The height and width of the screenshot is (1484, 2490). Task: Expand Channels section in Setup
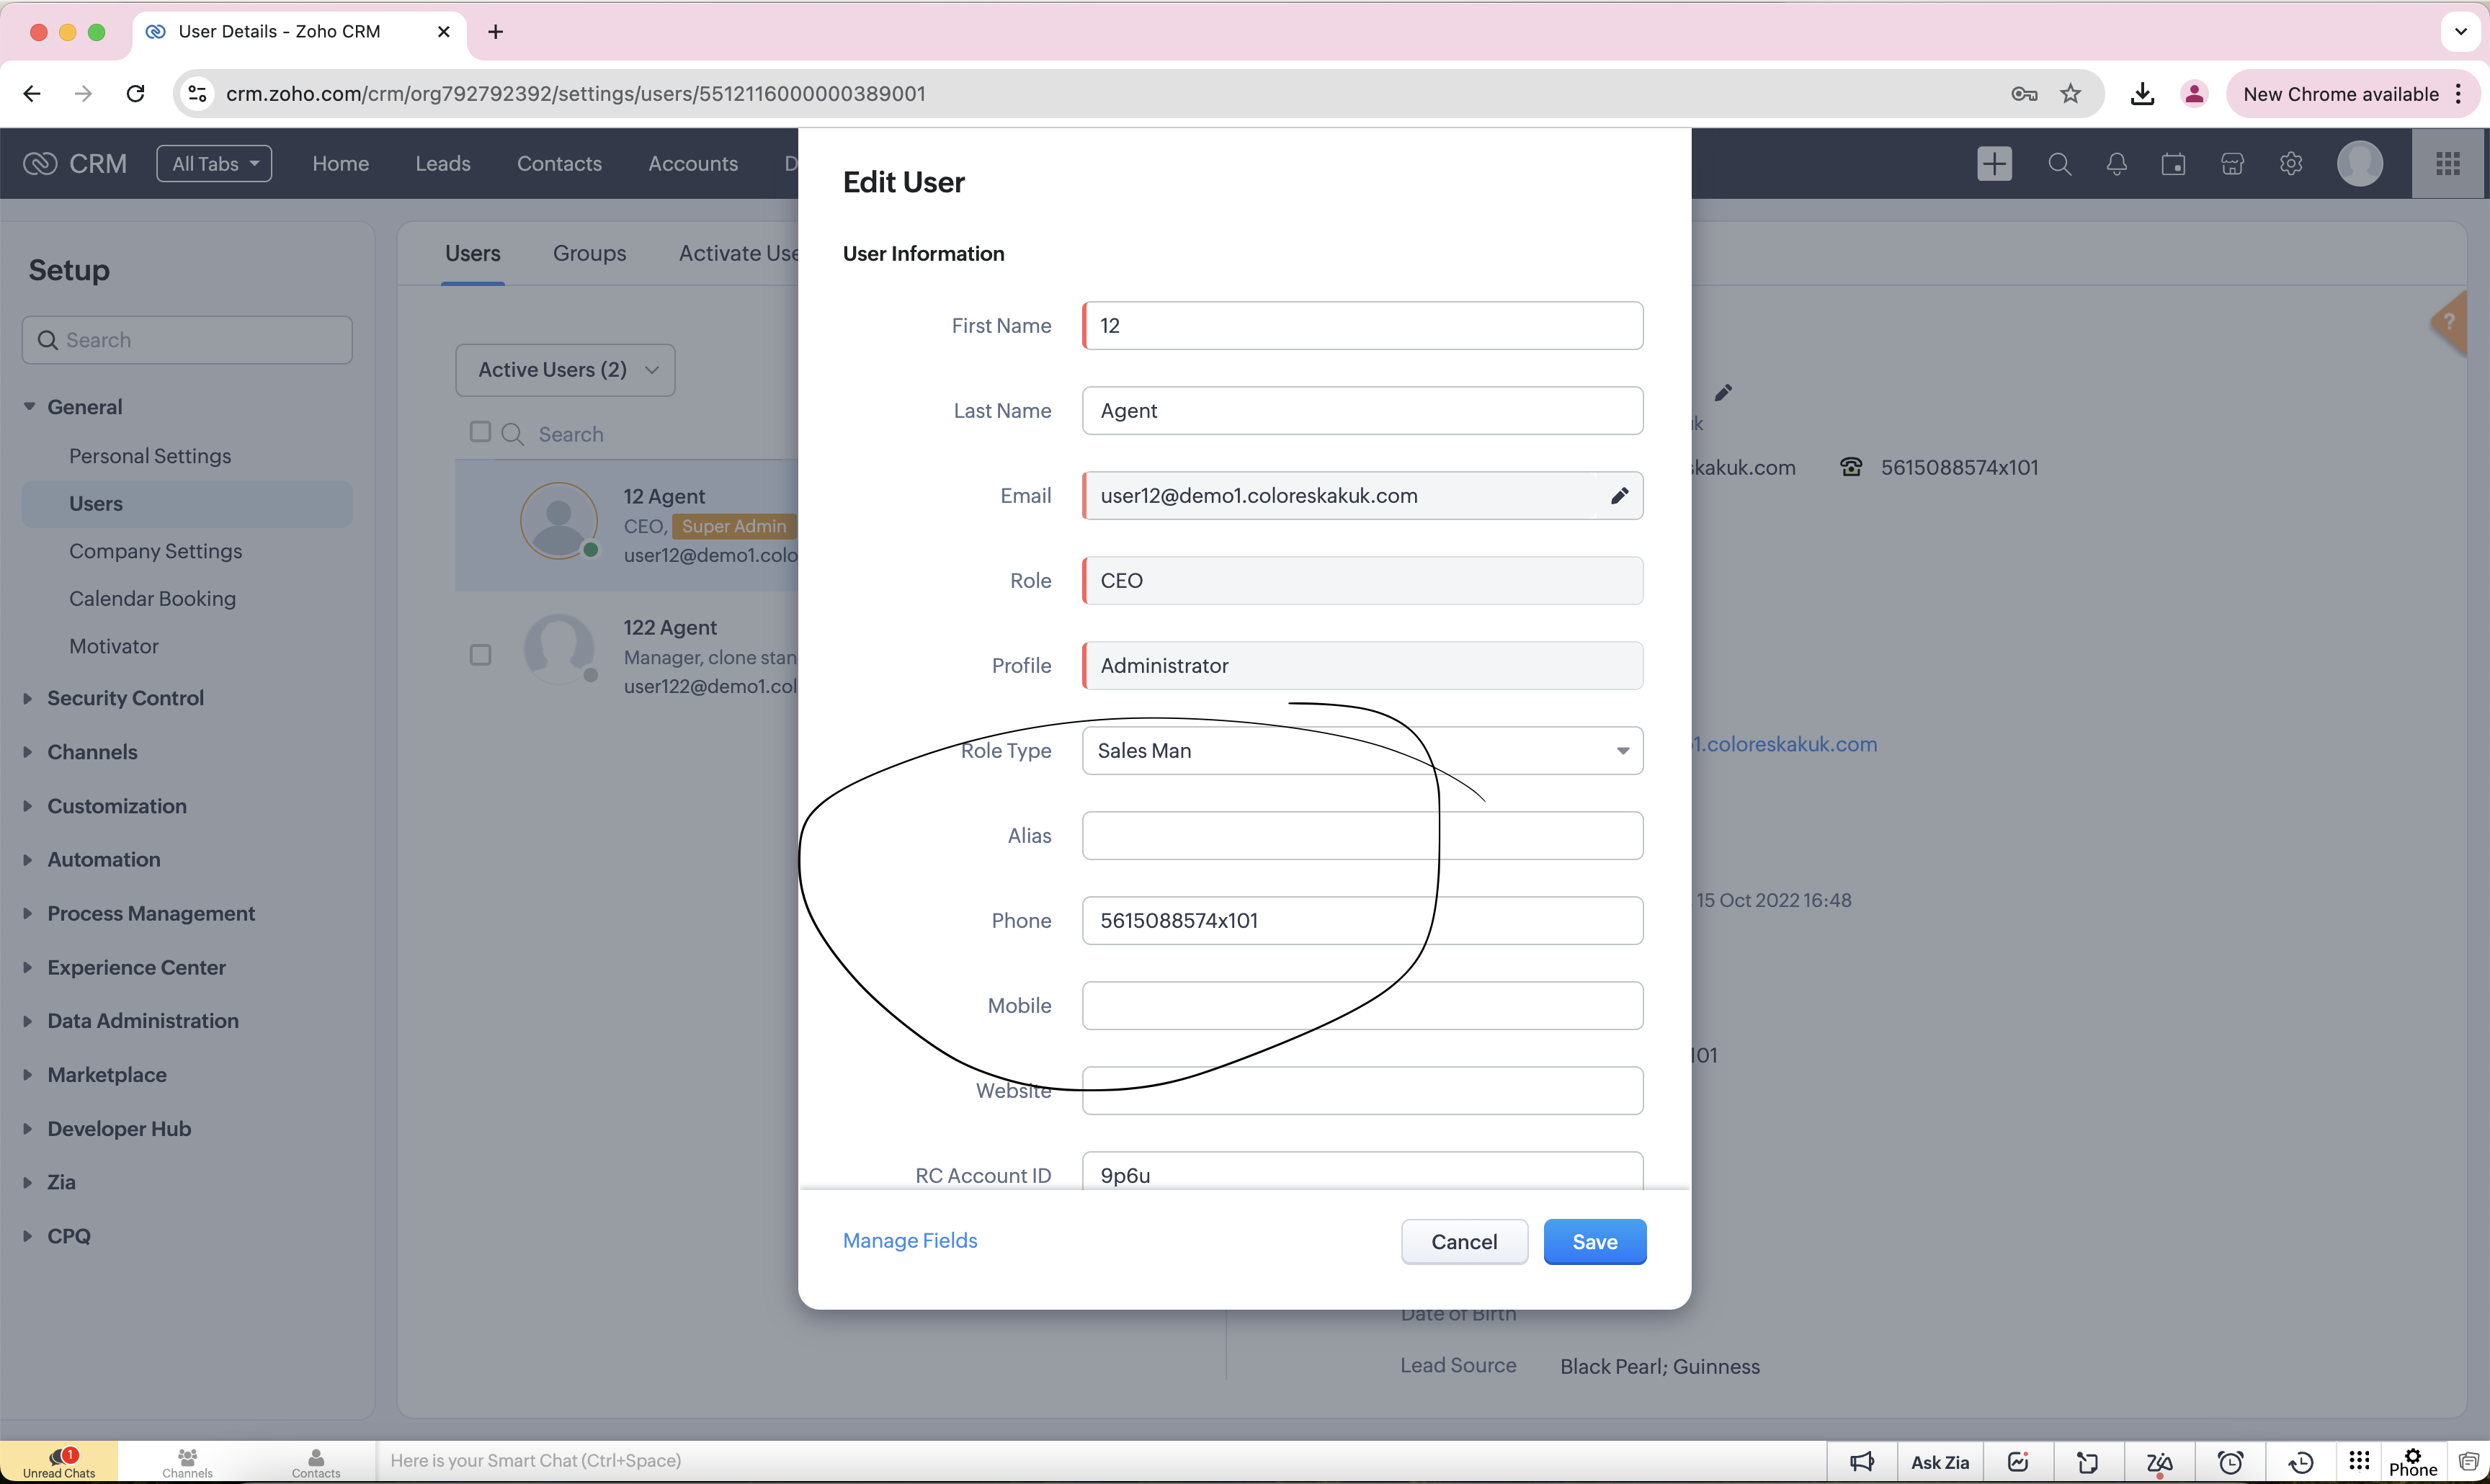tap(28, 752)
